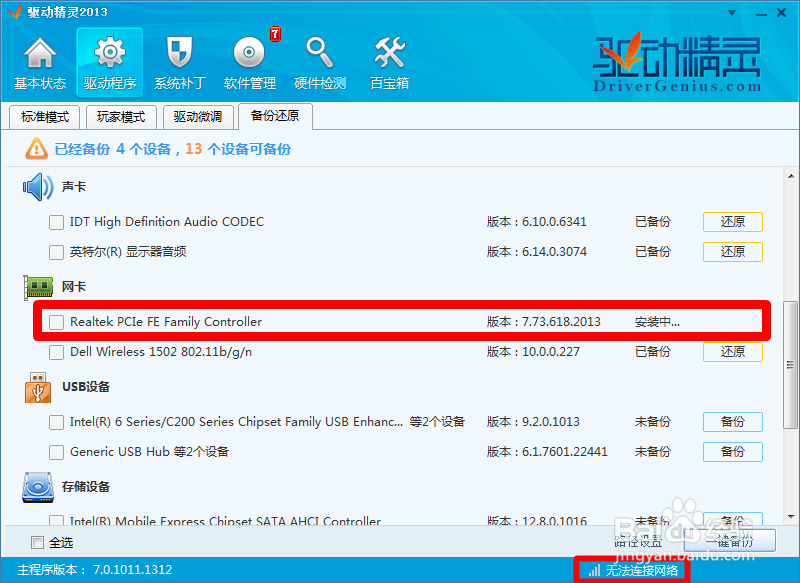Toggle the 全选 select-all checkbox
The height and width of the screenshot is (583, 800).
click(37, 542)
